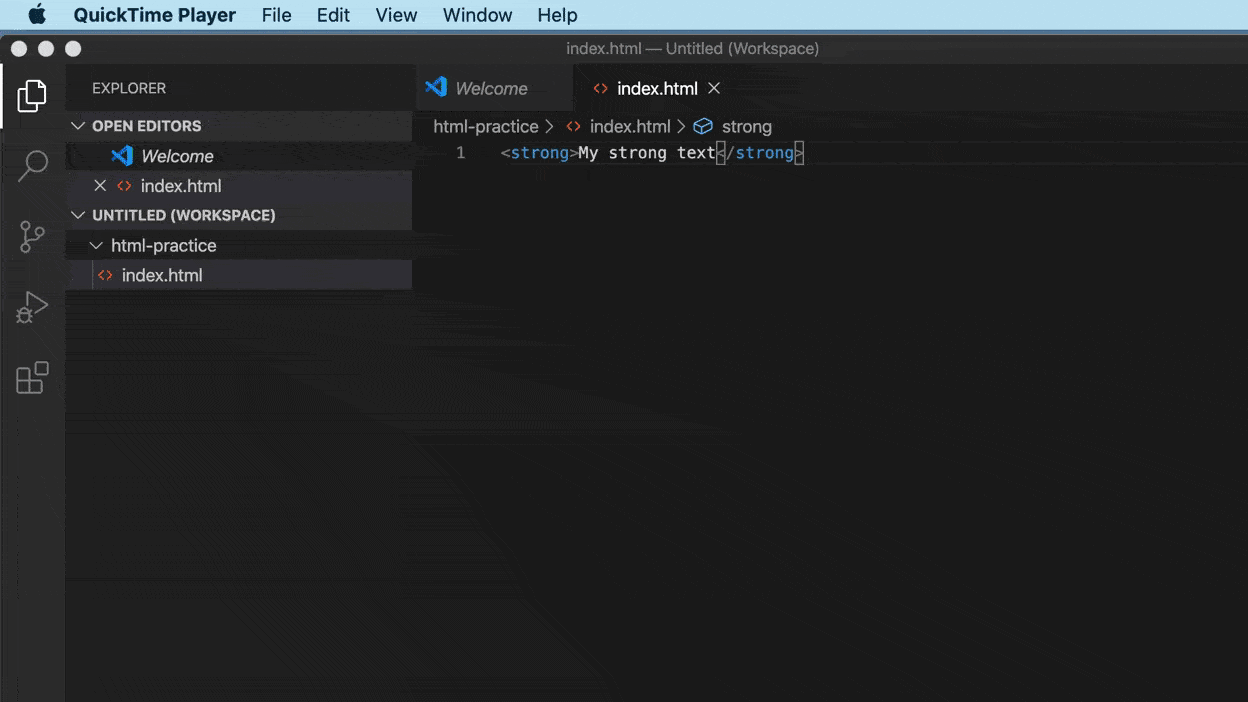Click HTML icon beside index.html in Open Editors
Image resolution: width=1248 pixels, height=702 pixels.
point(124,186)
